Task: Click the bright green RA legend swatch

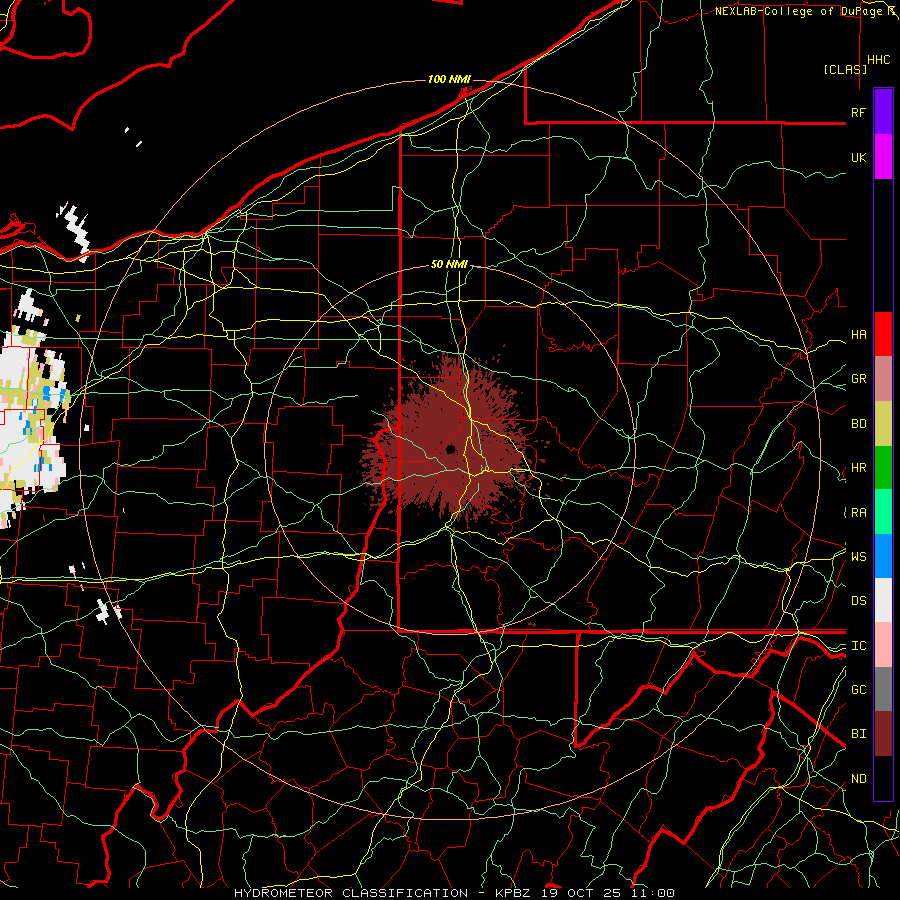Action: point(883,512)
